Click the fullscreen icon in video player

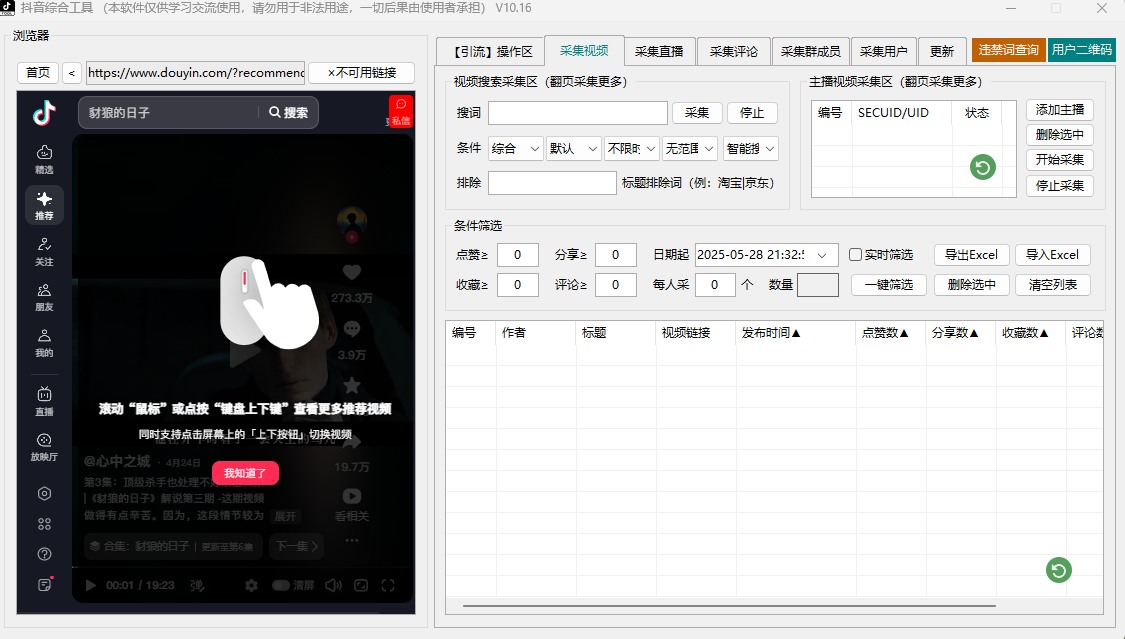(388, 585)
